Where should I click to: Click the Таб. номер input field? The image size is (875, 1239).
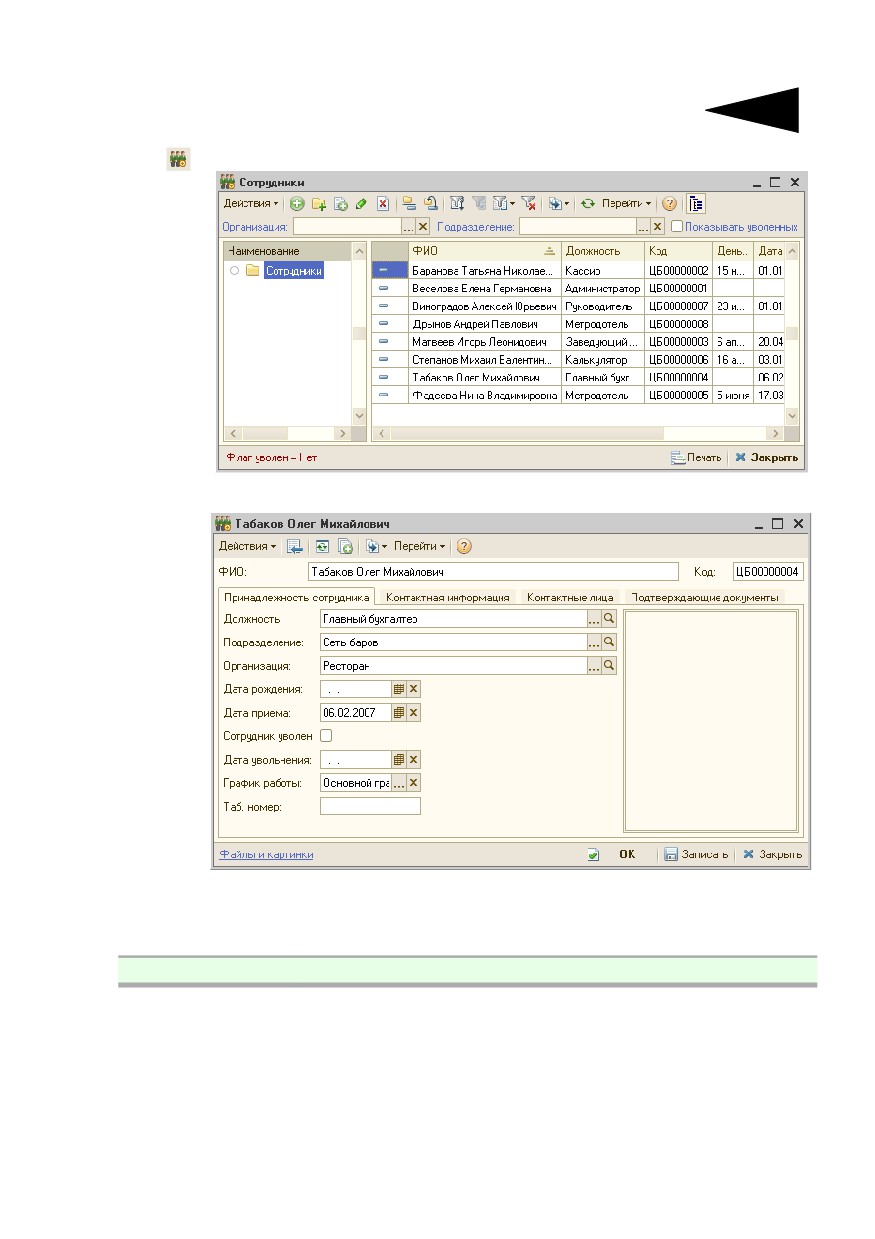(370, 806)
